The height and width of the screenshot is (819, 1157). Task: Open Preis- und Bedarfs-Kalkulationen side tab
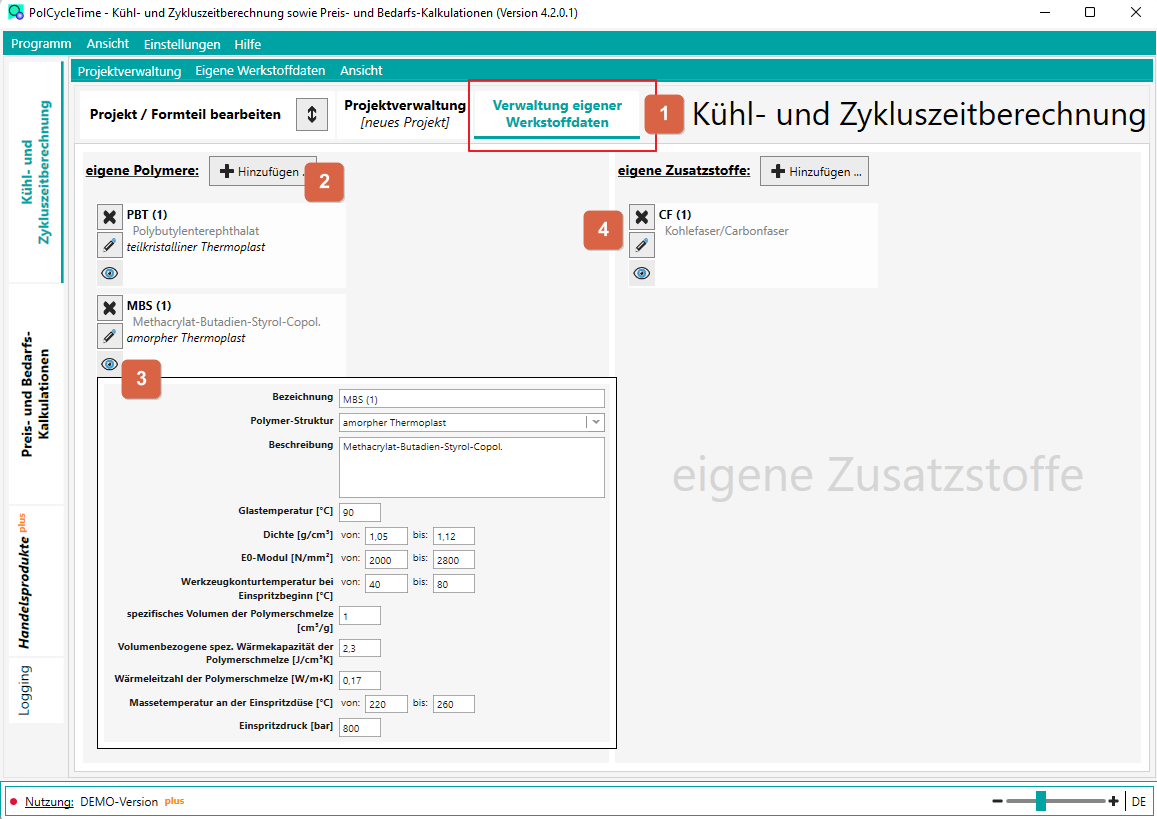click(x=36, y=393)
